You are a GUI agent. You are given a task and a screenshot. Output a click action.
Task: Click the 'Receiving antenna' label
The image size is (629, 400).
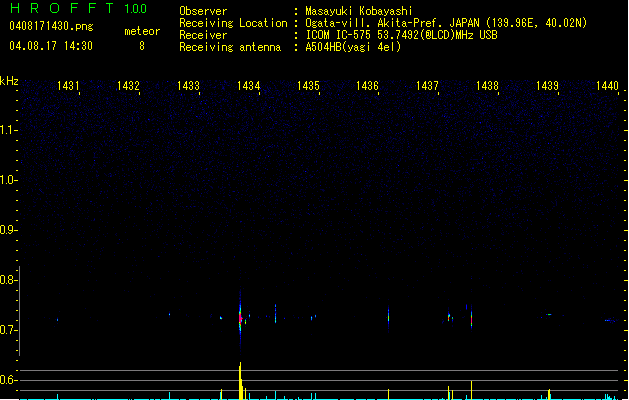pos(230,47)
